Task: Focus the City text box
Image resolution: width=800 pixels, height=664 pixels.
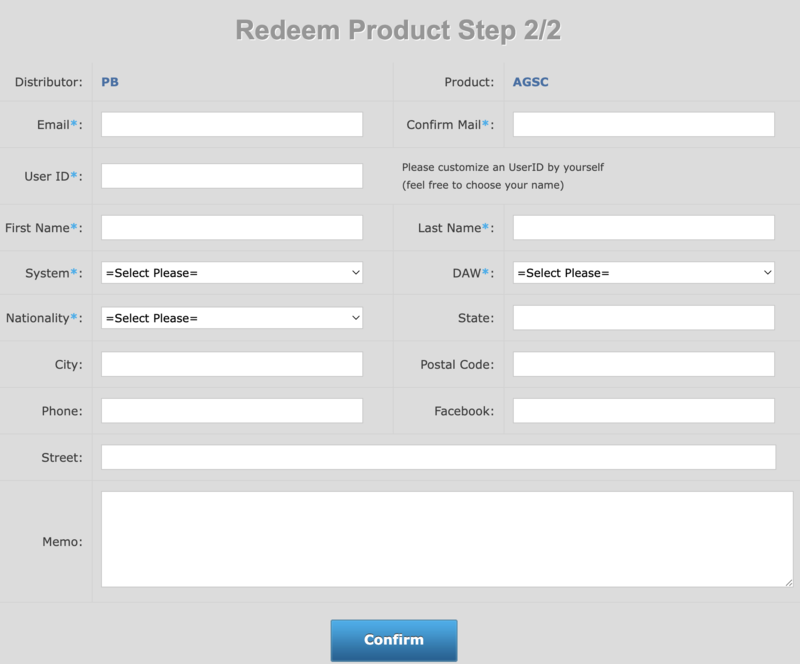Action: pyautogui.click(x=232, y=364)
